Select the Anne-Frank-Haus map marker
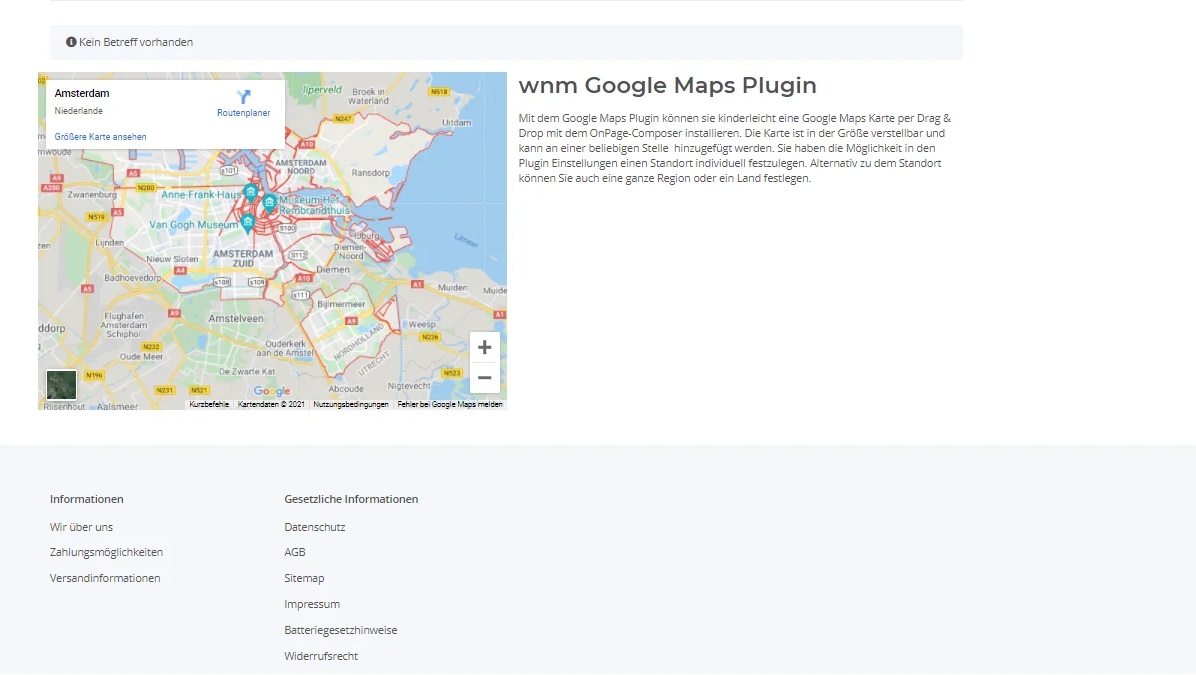The height and width of the screenshot is (675, 1196). 250,190
